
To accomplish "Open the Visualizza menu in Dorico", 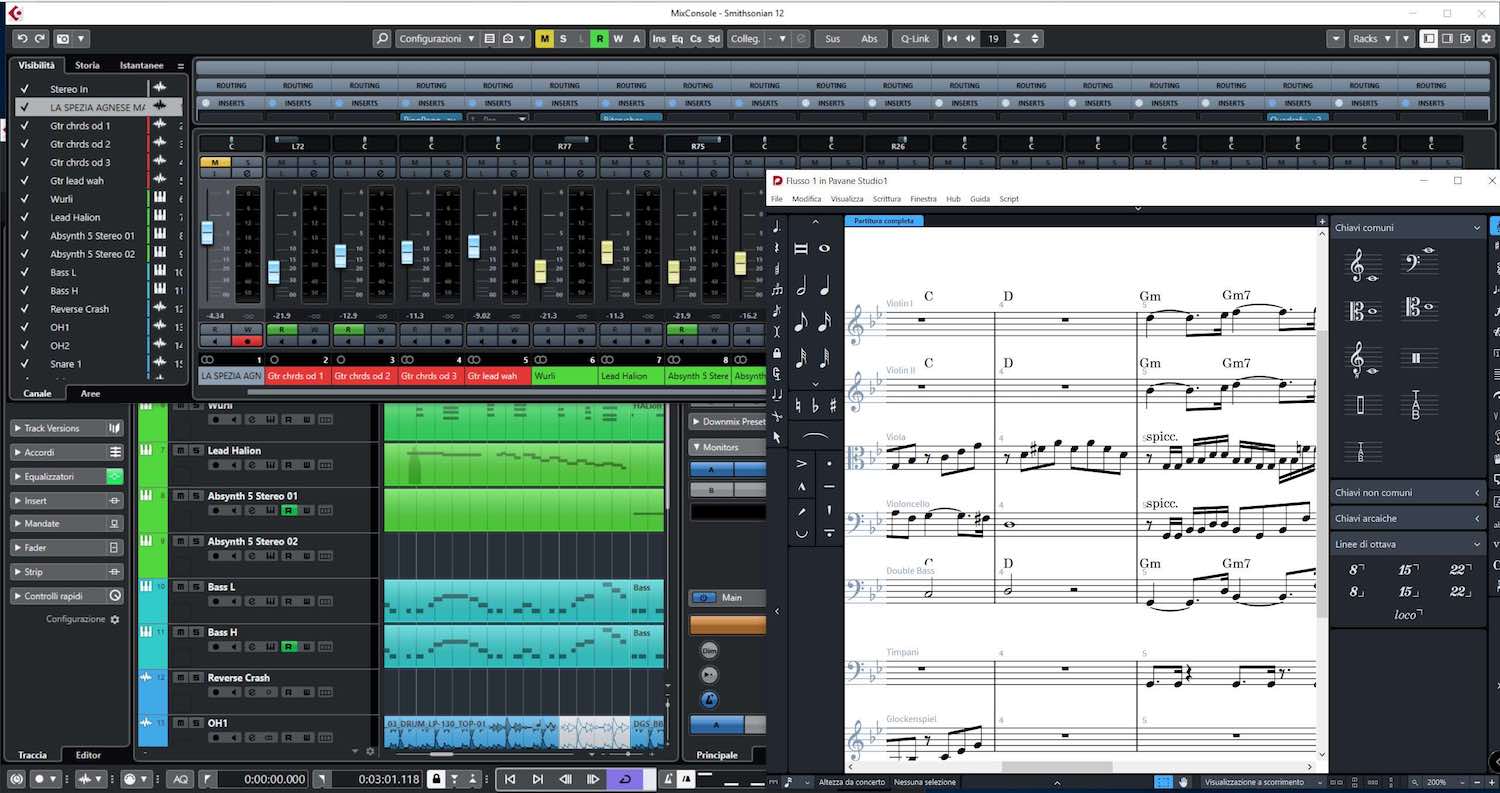I will (x=847, y=199).
